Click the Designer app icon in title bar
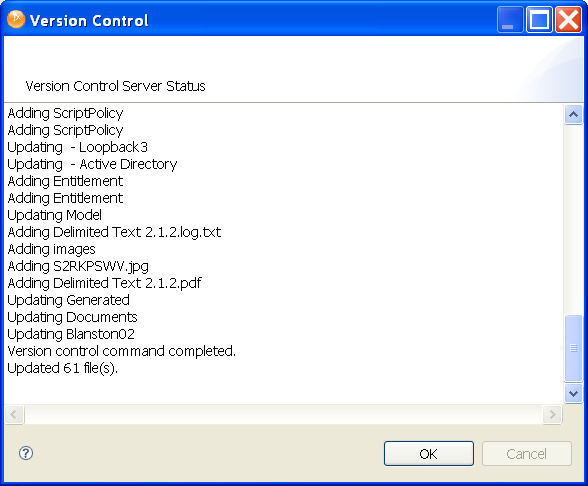Screen dimensions: 588x486 tap(16, 20)
